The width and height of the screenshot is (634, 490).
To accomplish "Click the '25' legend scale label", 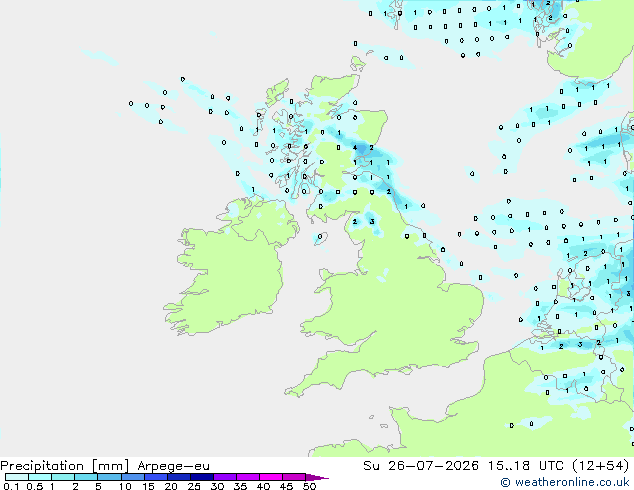I will pyautogui.click(x=194, y=486).
